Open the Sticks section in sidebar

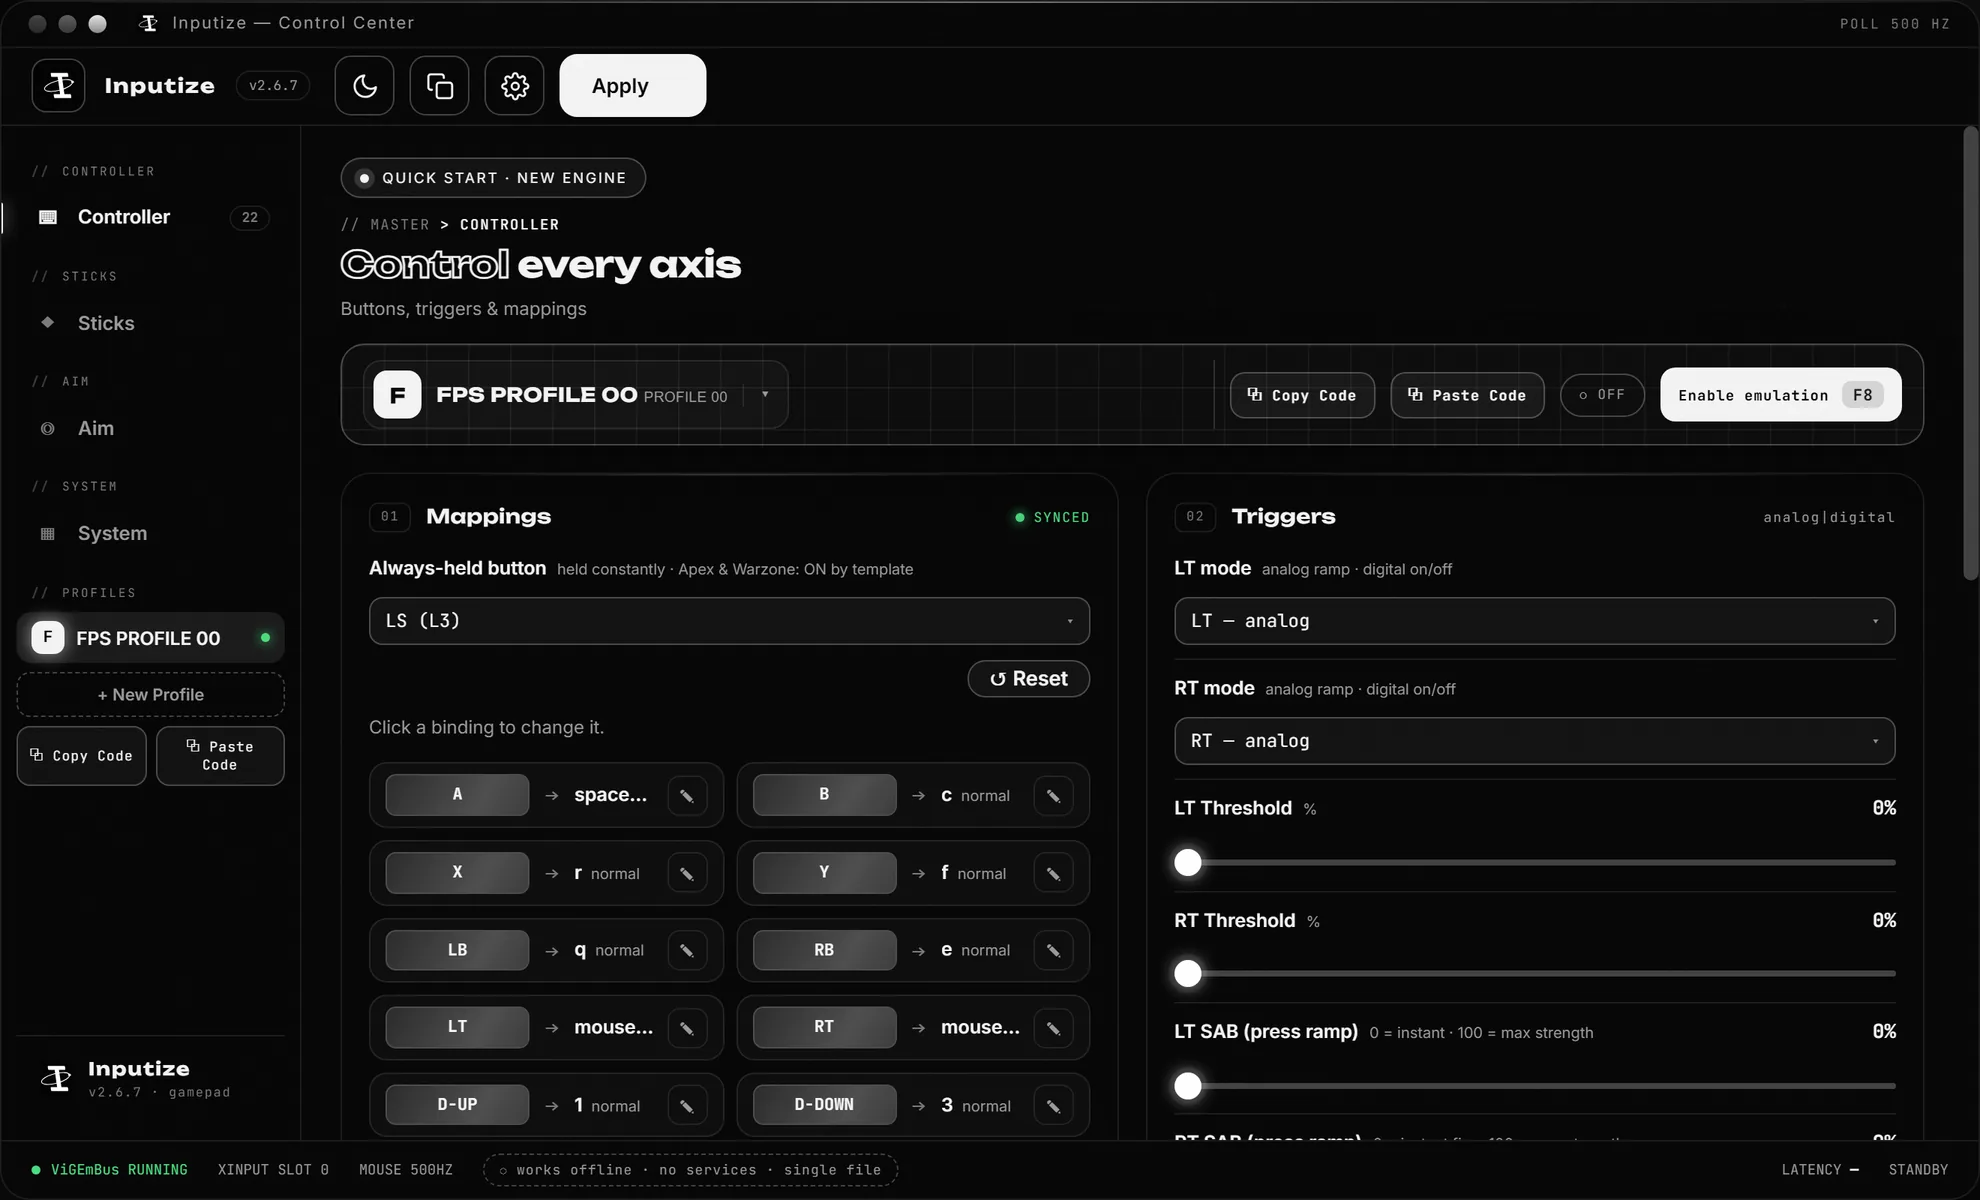click(x=150, y=323)
